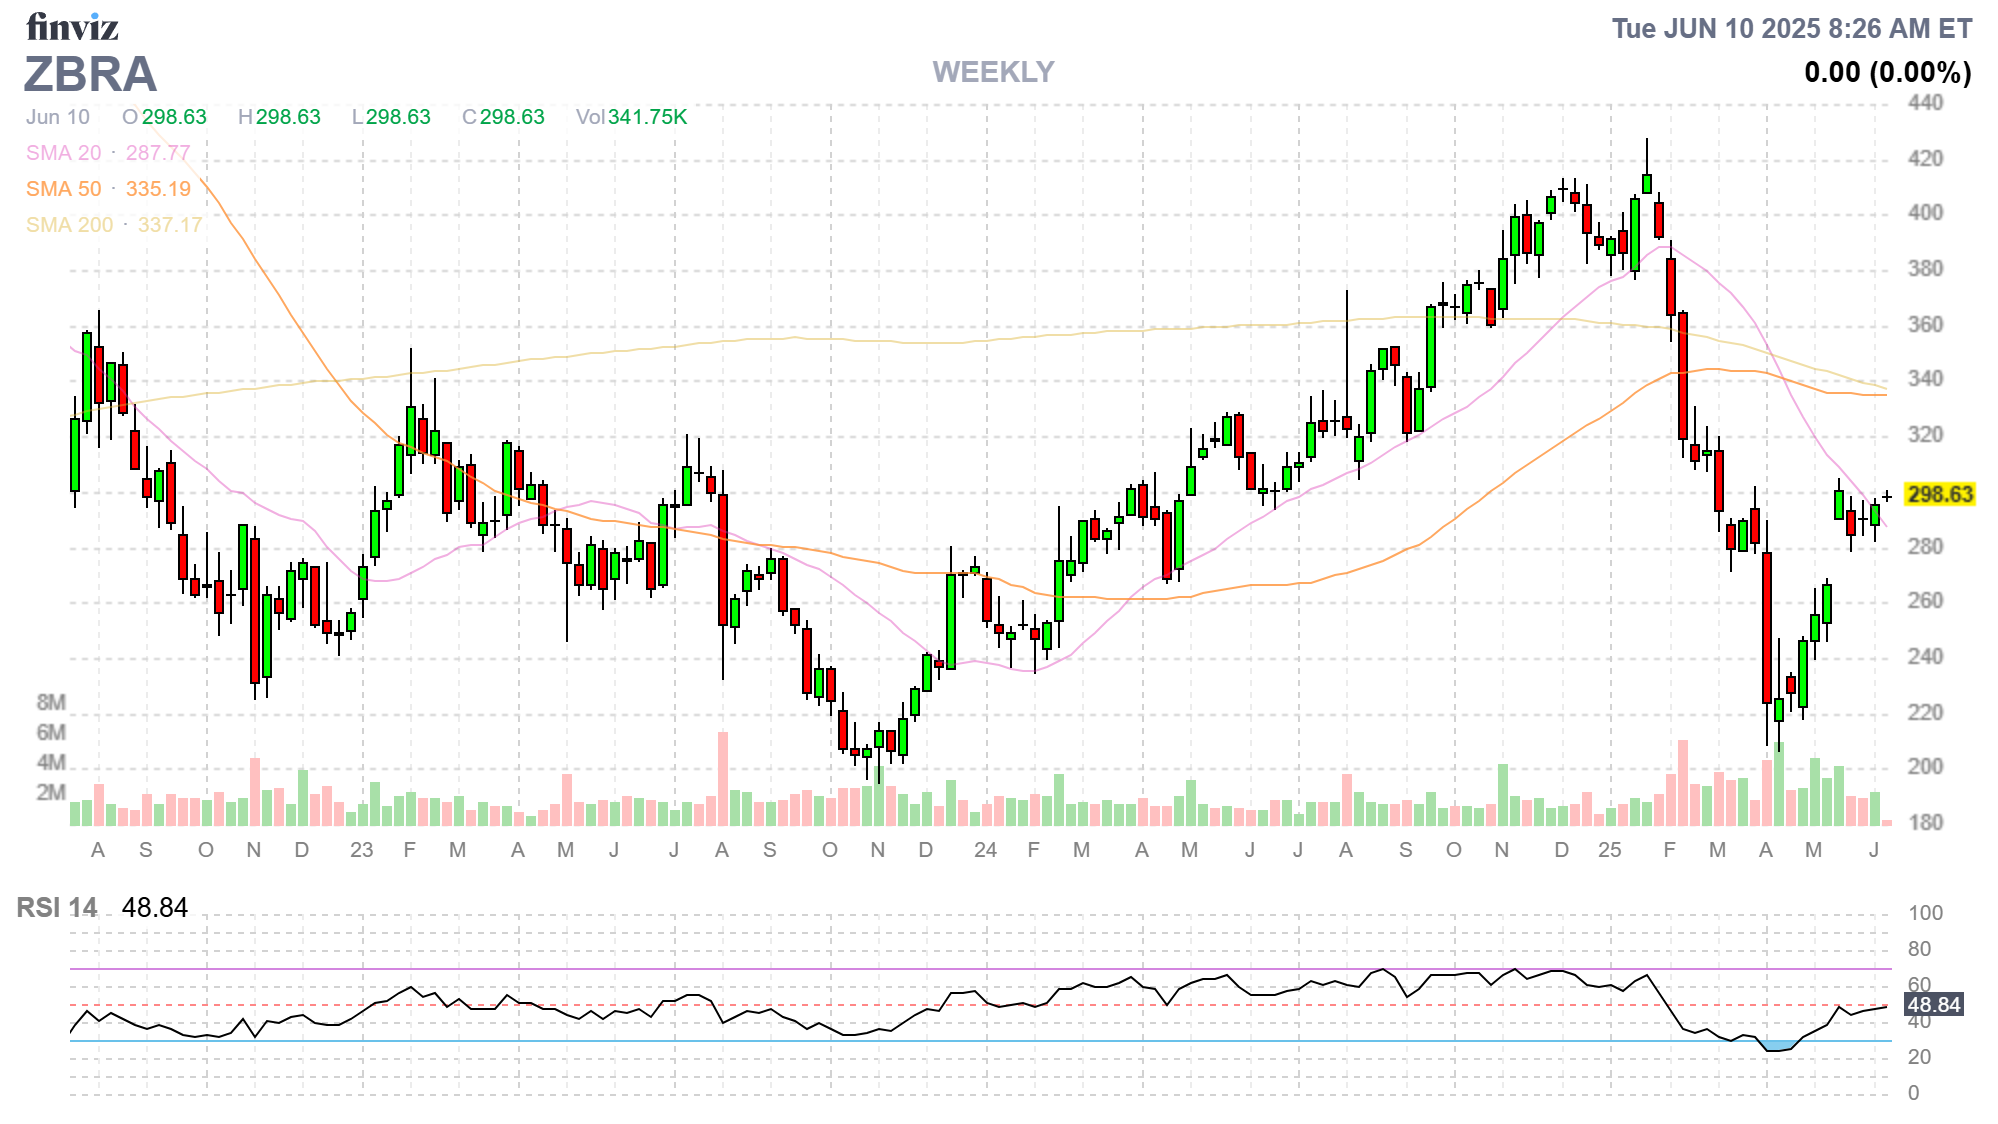Viewport: 1998px width, 1124px height.
Task: Click the 8M volume axis label
Action: point(51,702)
